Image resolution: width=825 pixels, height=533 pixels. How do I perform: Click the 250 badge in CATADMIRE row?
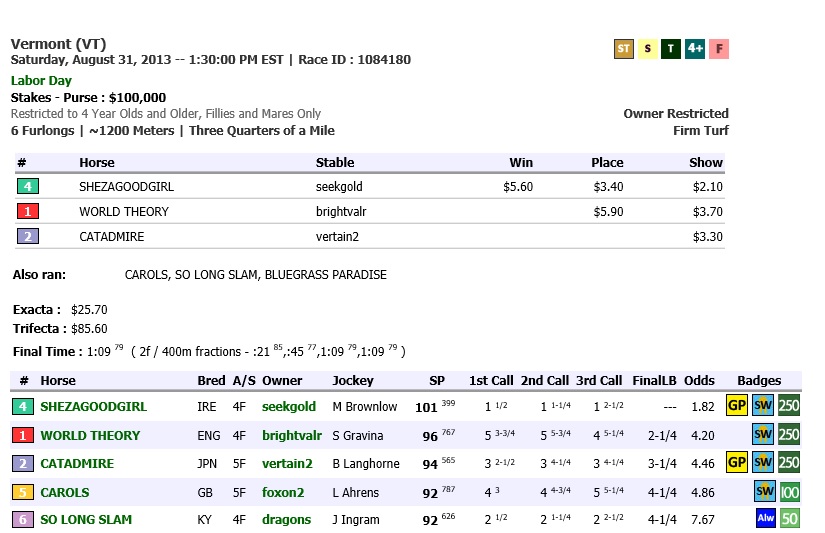[x=789, y=464]
